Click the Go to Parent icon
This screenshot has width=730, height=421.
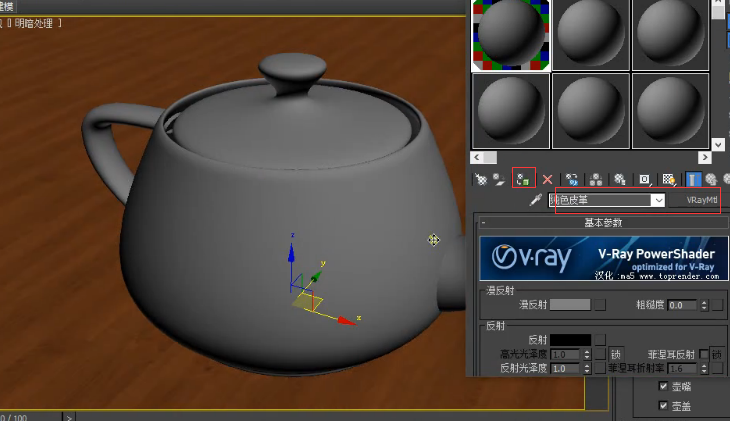point(711,179)
